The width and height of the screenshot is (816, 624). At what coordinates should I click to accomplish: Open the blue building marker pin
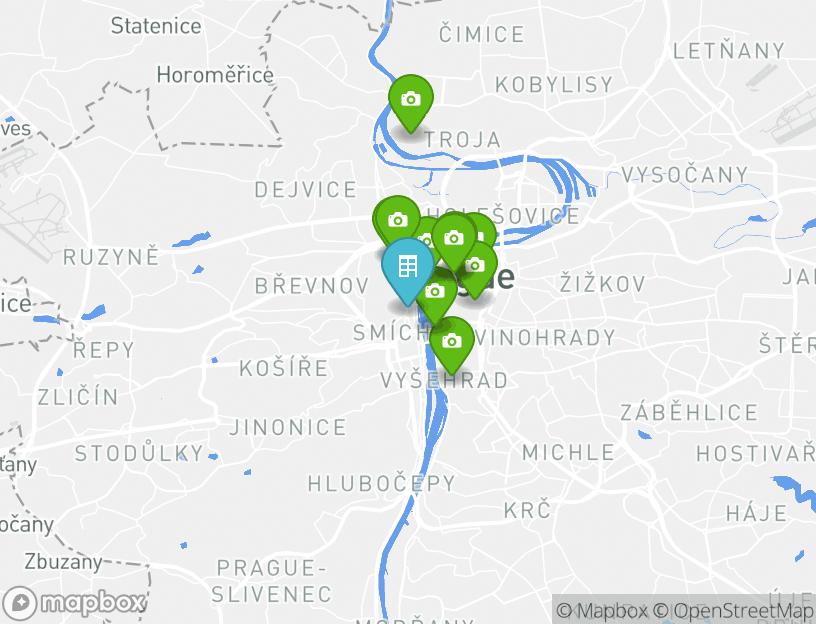tap(407, 270)
